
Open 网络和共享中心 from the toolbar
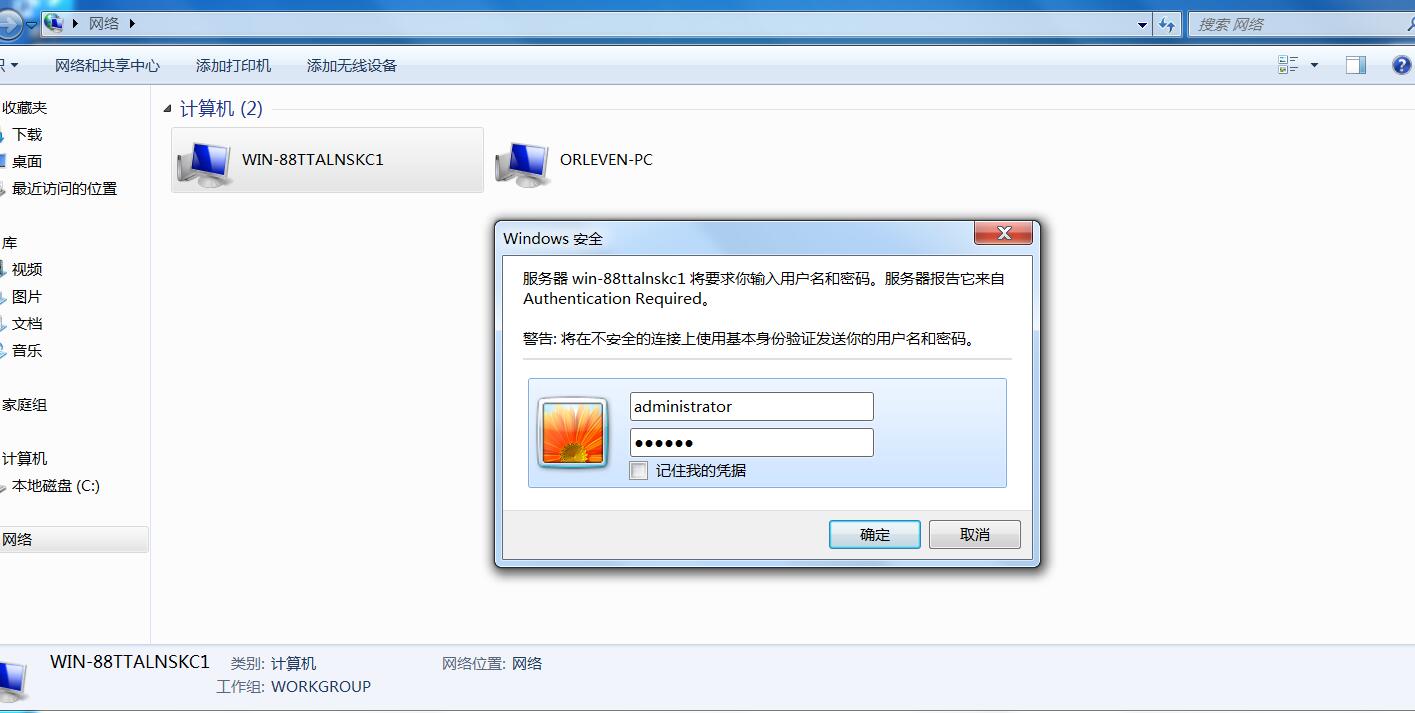tap(107, 65)
